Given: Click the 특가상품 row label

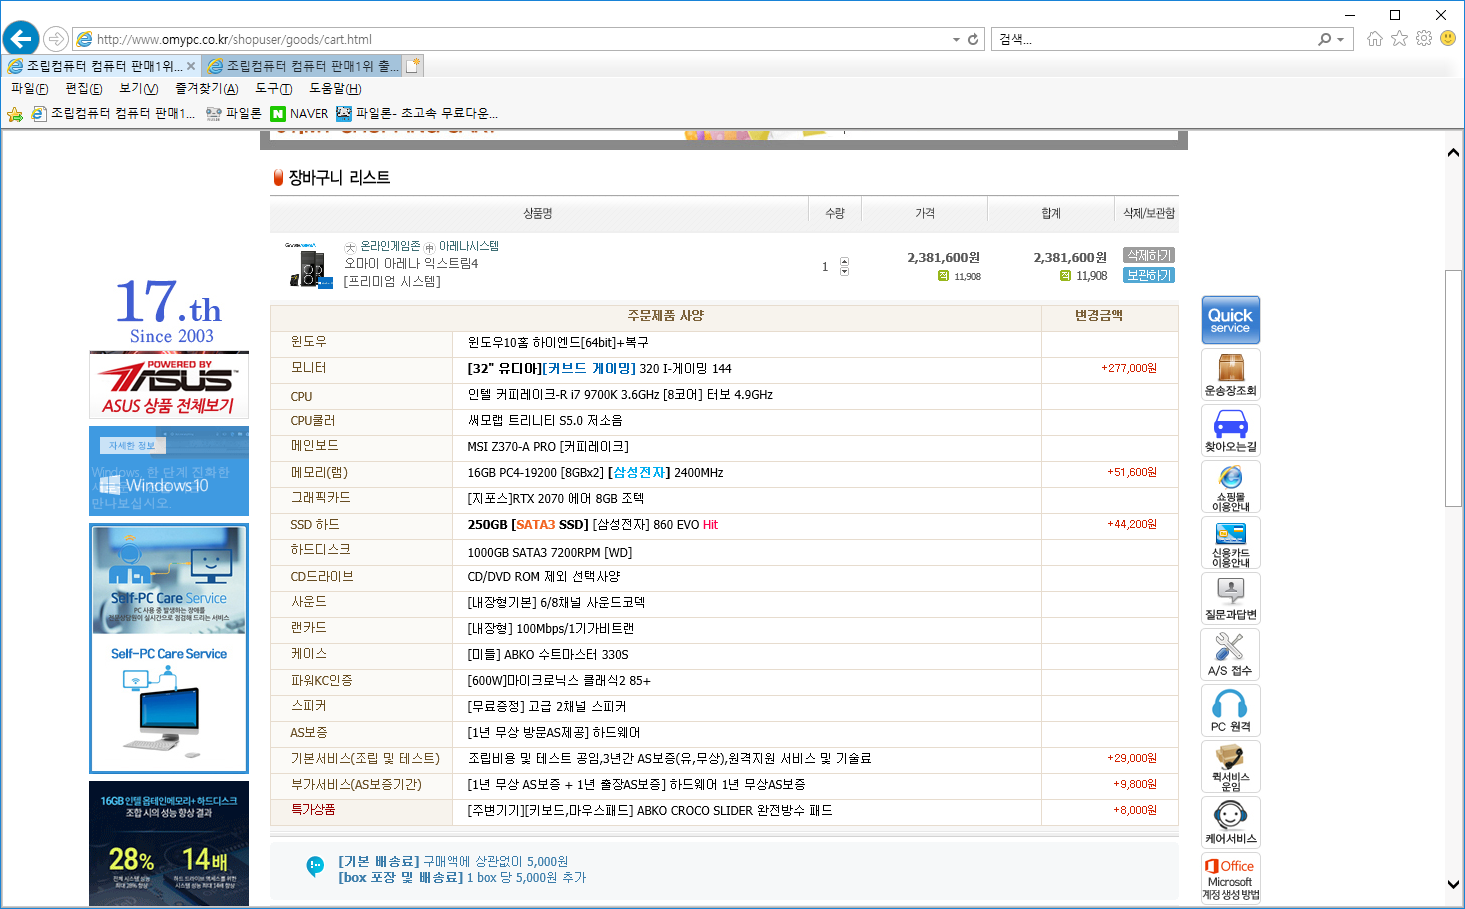Looking at the screenshot, I should tap(313, 809).
